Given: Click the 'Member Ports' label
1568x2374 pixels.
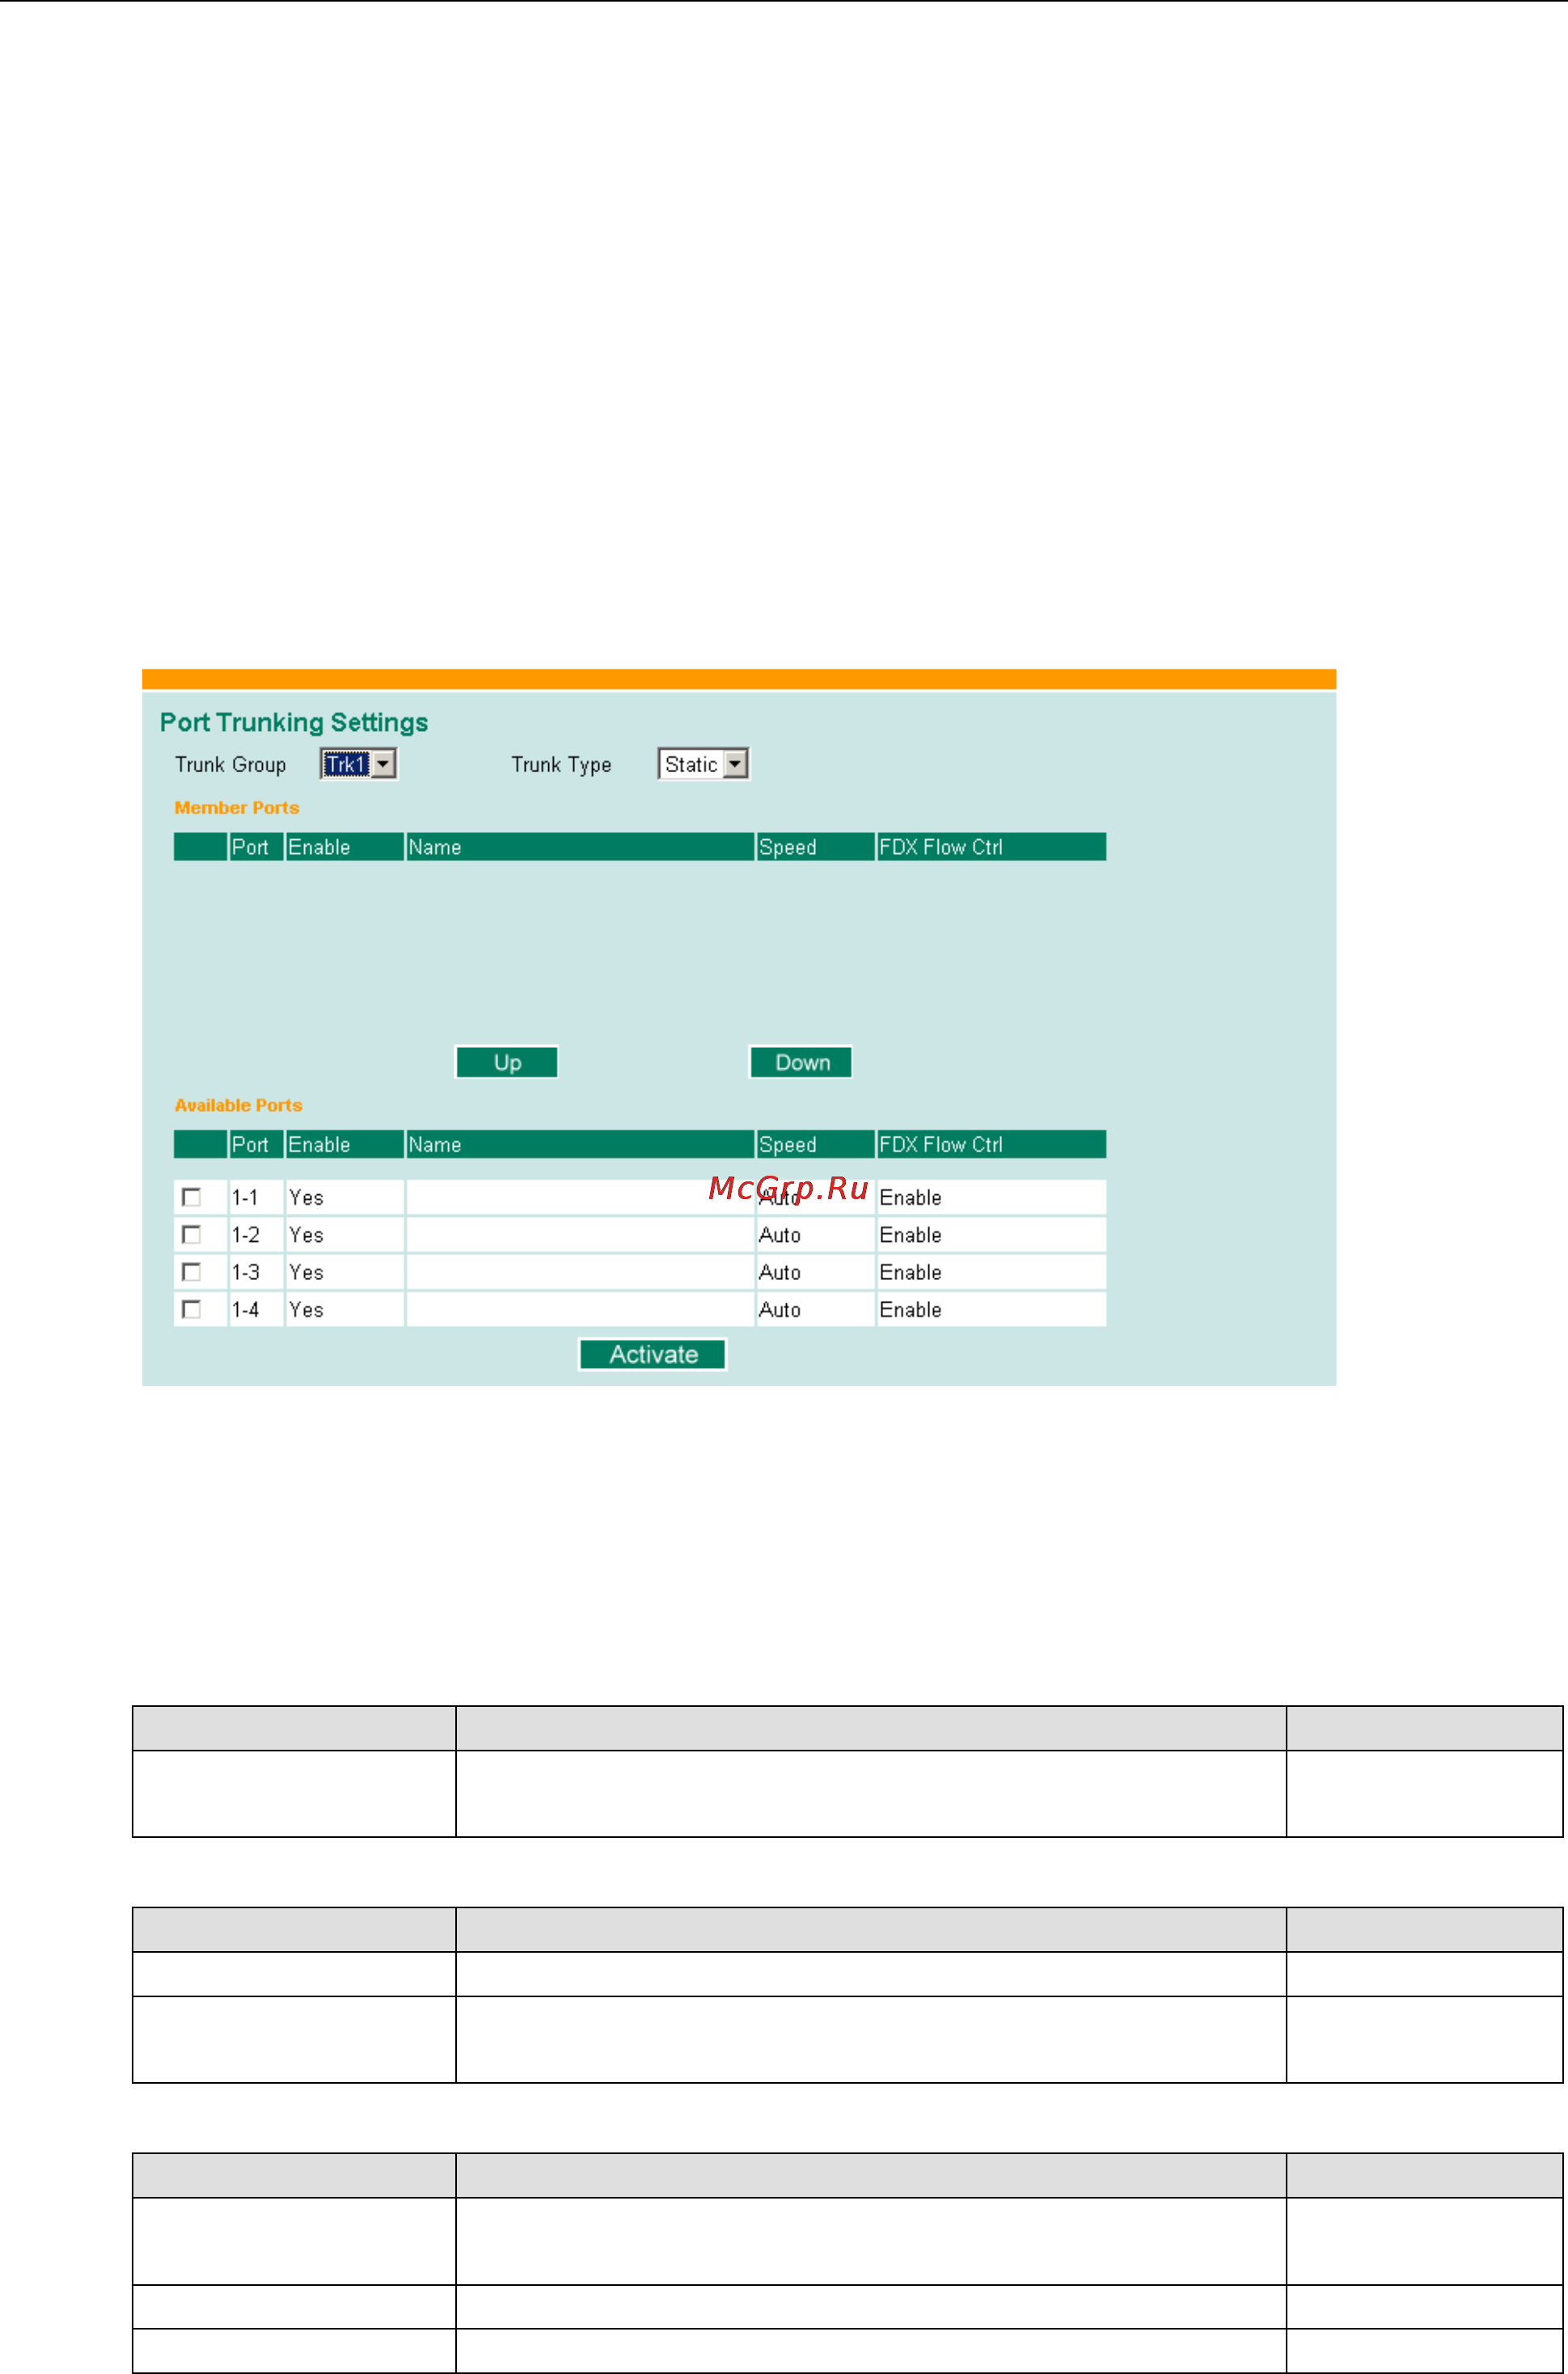Looking at the screenshot, I should 237,807.
